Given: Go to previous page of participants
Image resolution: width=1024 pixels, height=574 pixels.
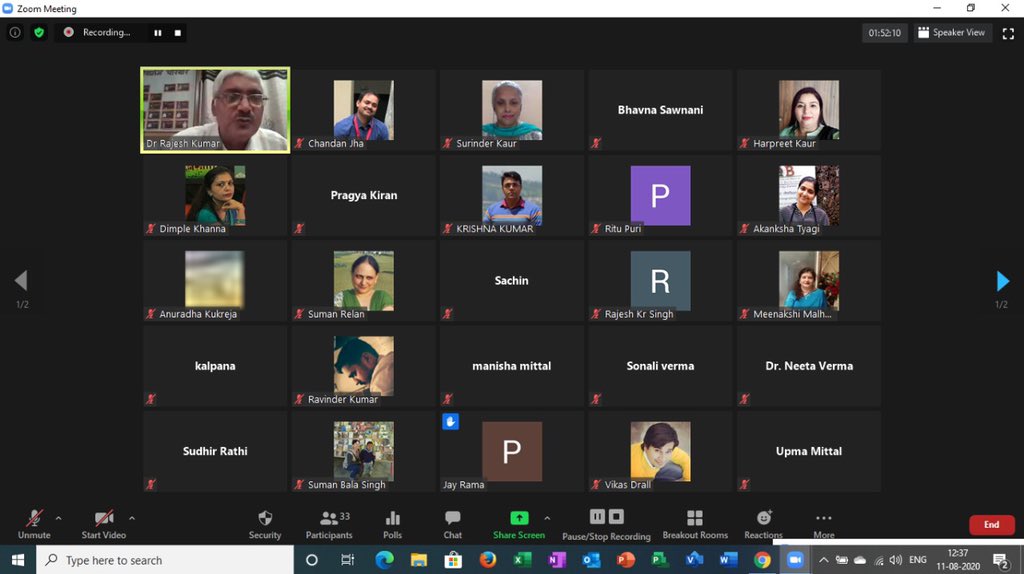Looking at the screenshot, I should (x=21, y=281).
